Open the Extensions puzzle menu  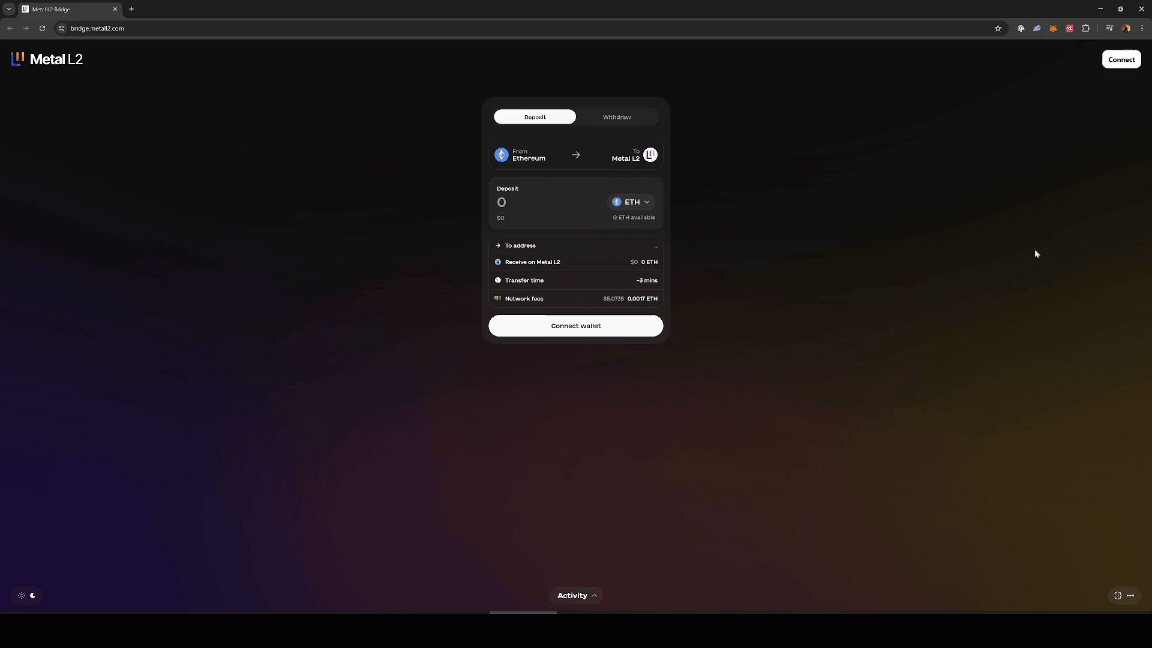click(x=1085, y=29)
